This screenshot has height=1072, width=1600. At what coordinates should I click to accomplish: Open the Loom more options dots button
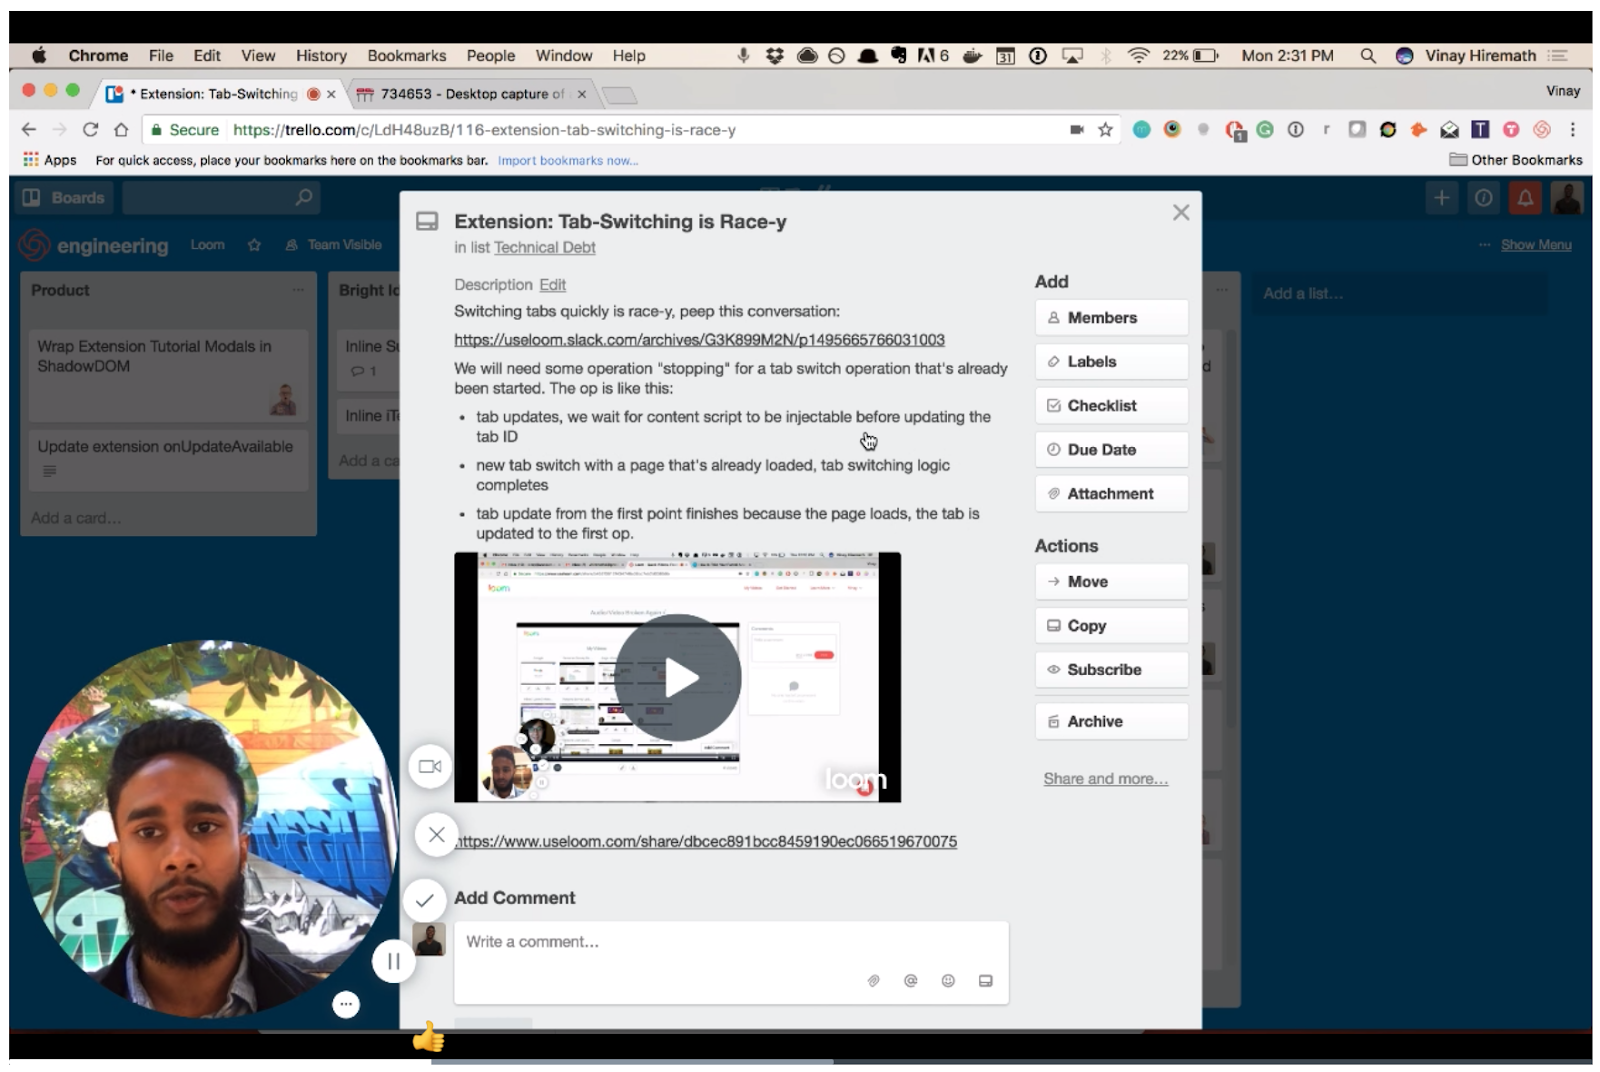[x=346, y=1004]
